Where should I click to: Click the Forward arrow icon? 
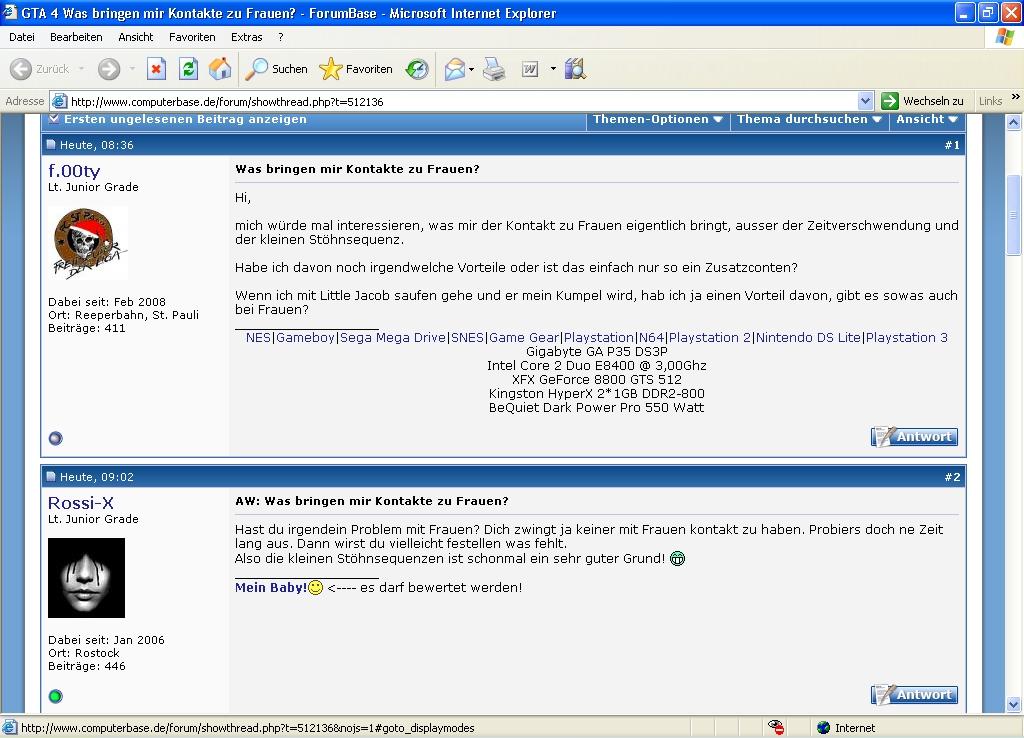click(x=109, y=69)
